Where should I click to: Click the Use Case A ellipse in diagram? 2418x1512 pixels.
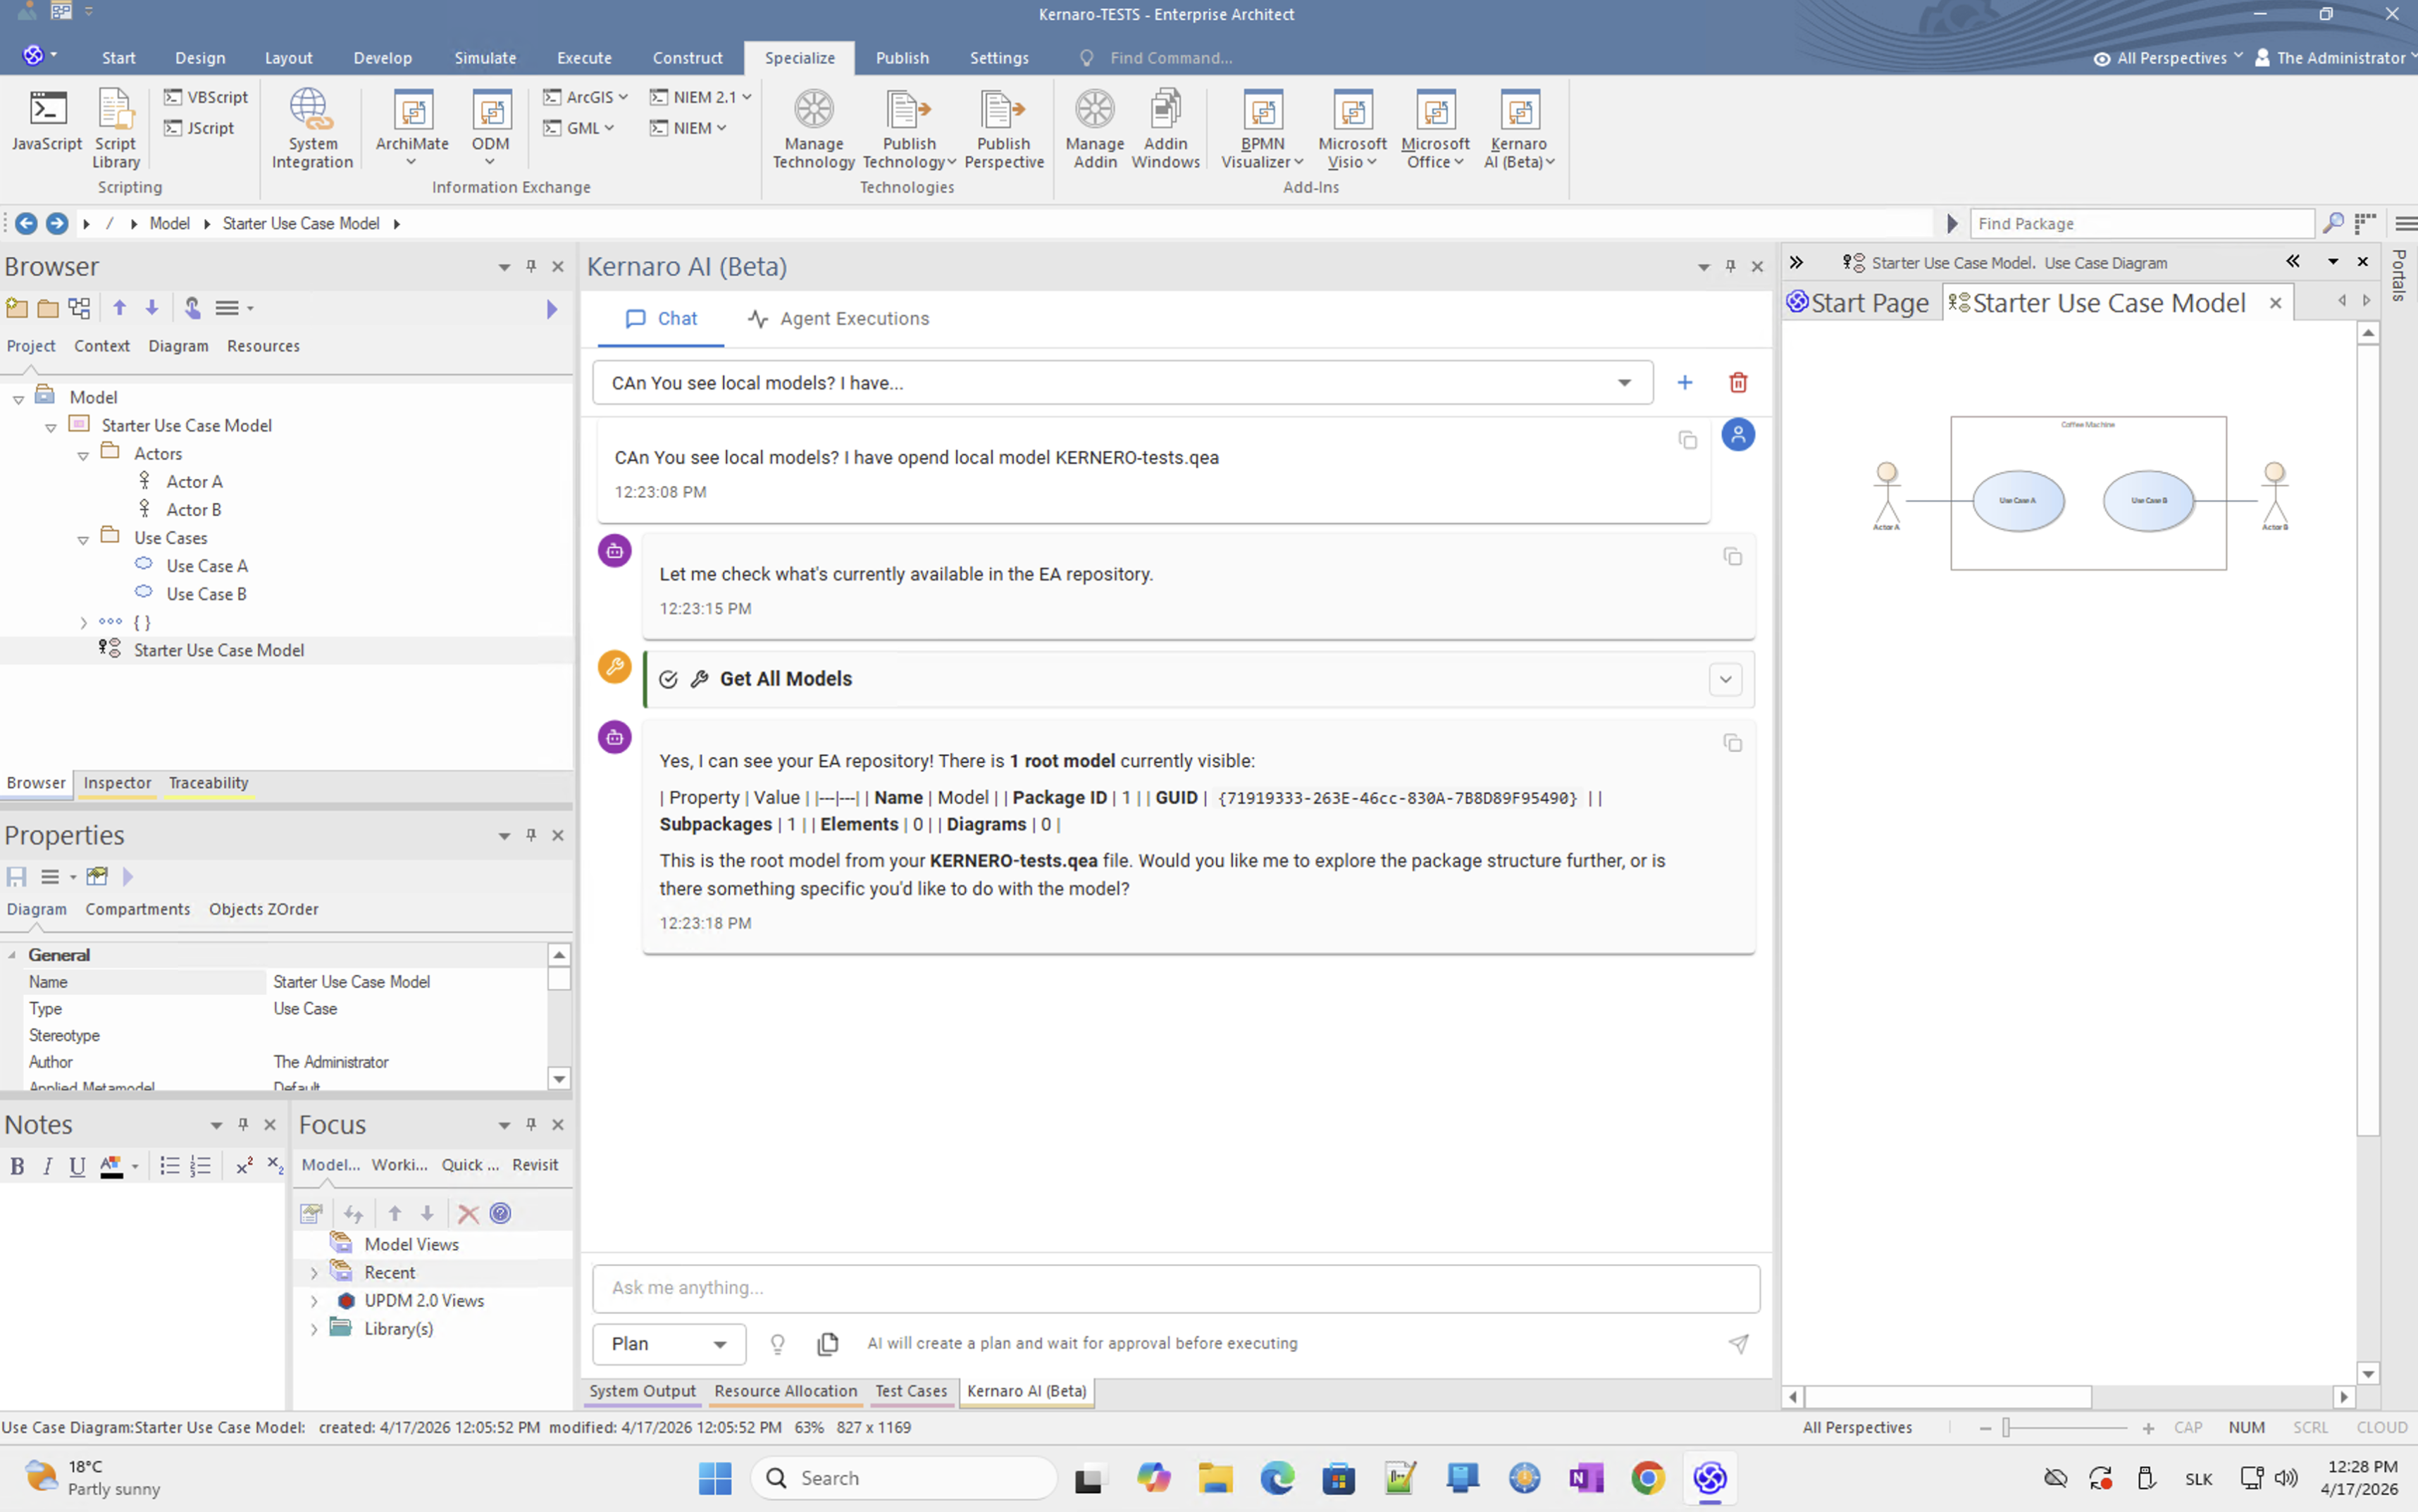(x=2018, y=501)
